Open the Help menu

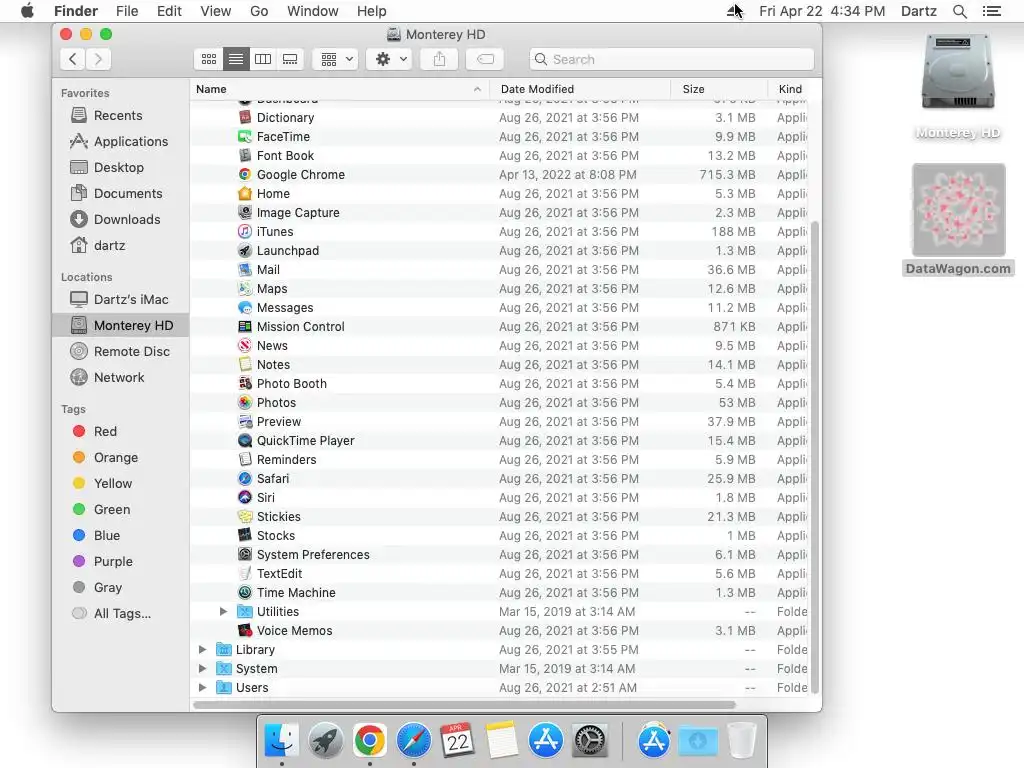pos(372,11)
